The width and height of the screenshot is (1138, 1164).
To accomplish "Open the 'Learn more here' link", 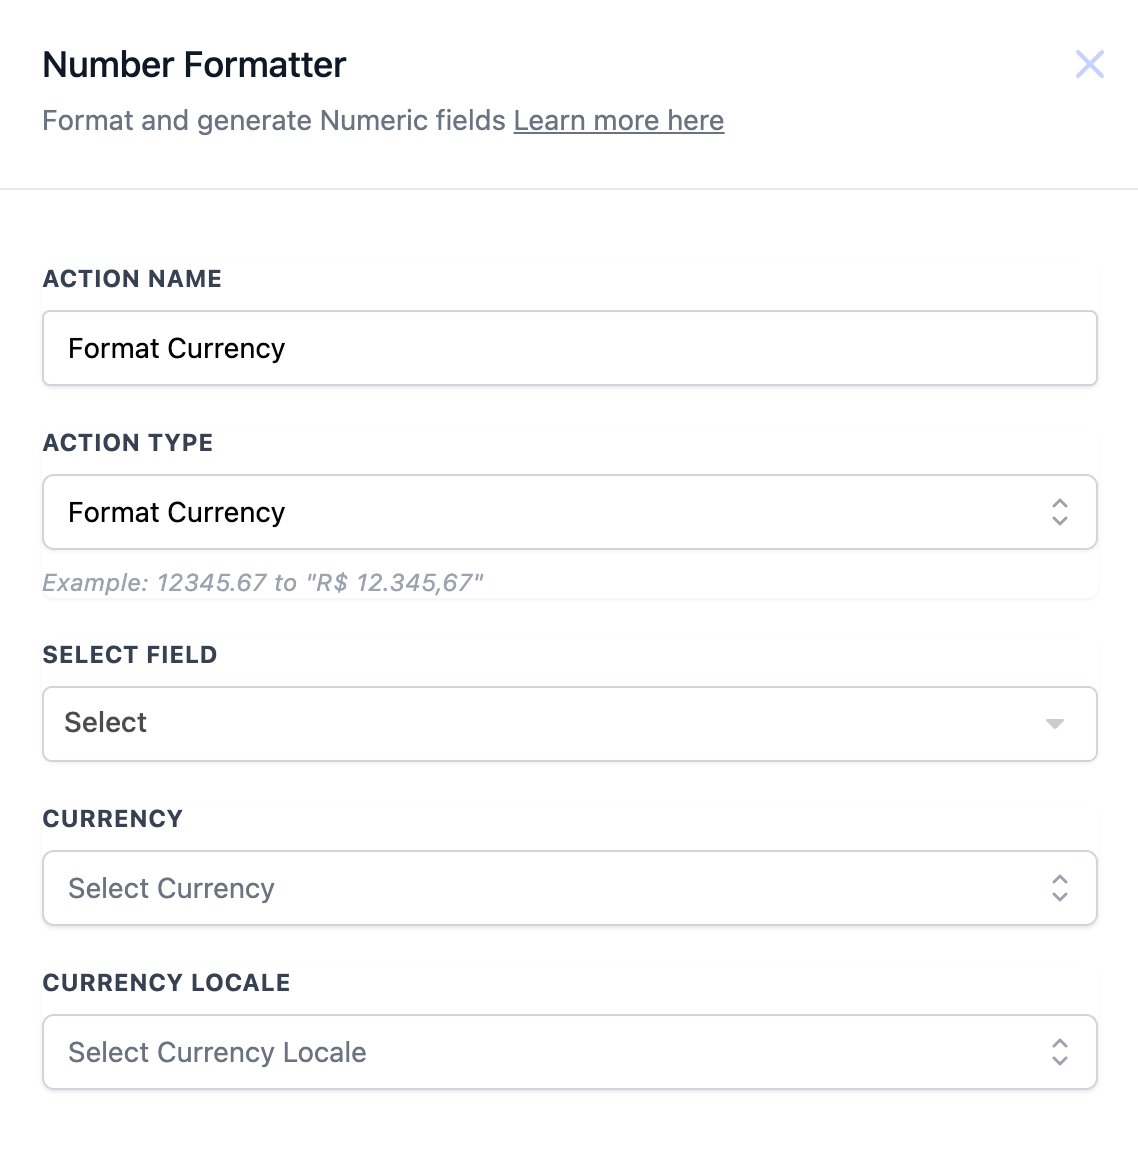I will (618, 121).
